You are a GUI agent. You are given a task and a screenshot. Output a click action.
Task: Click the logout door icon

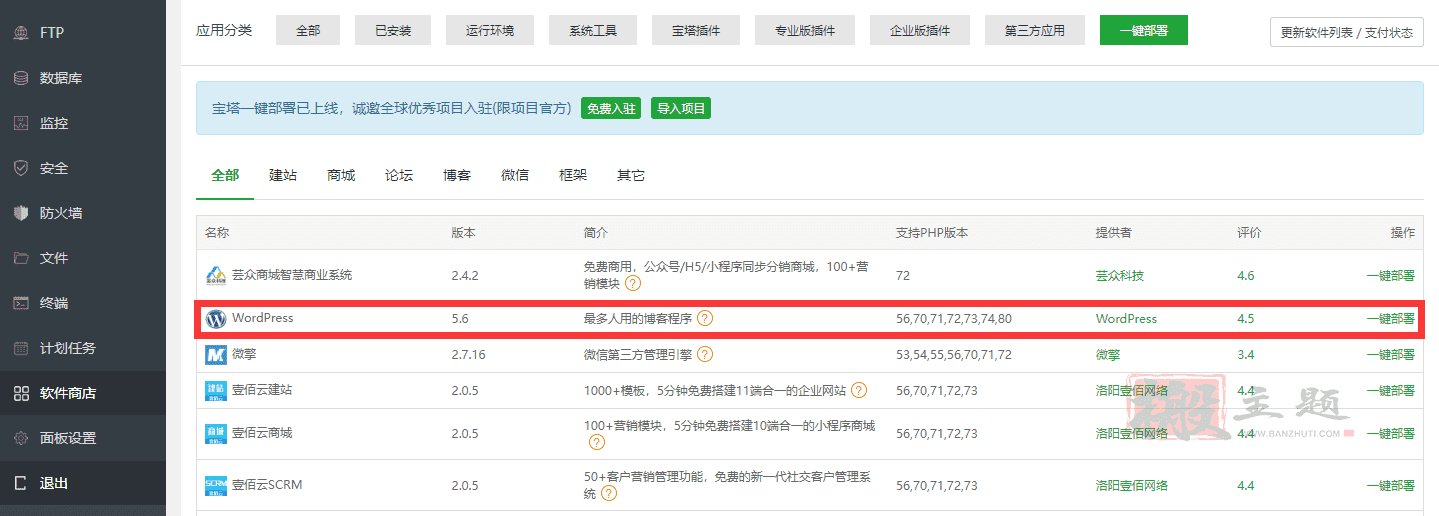[x=21, y=483]
